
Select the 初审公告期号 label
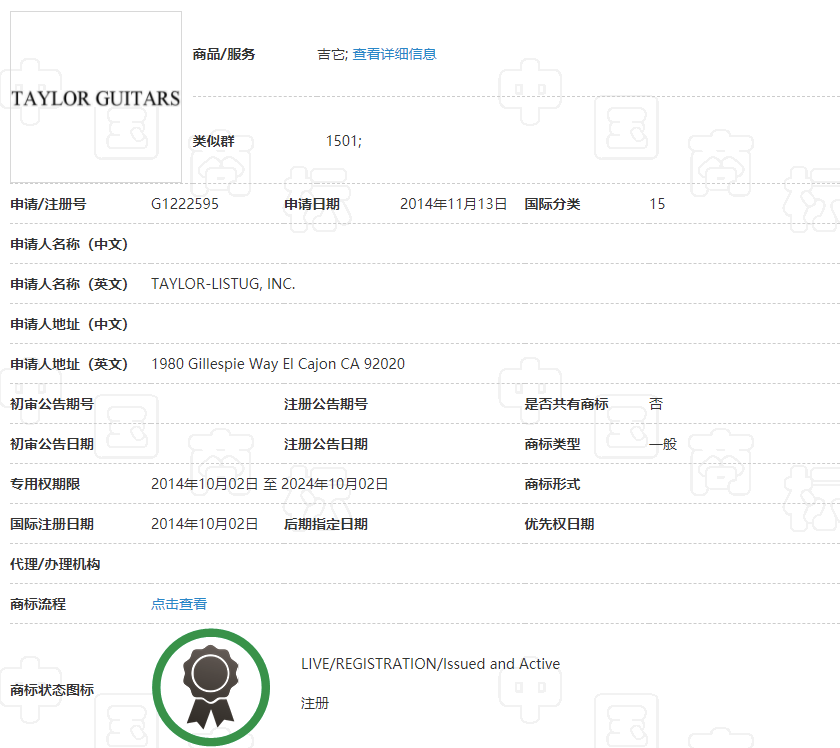52,404
